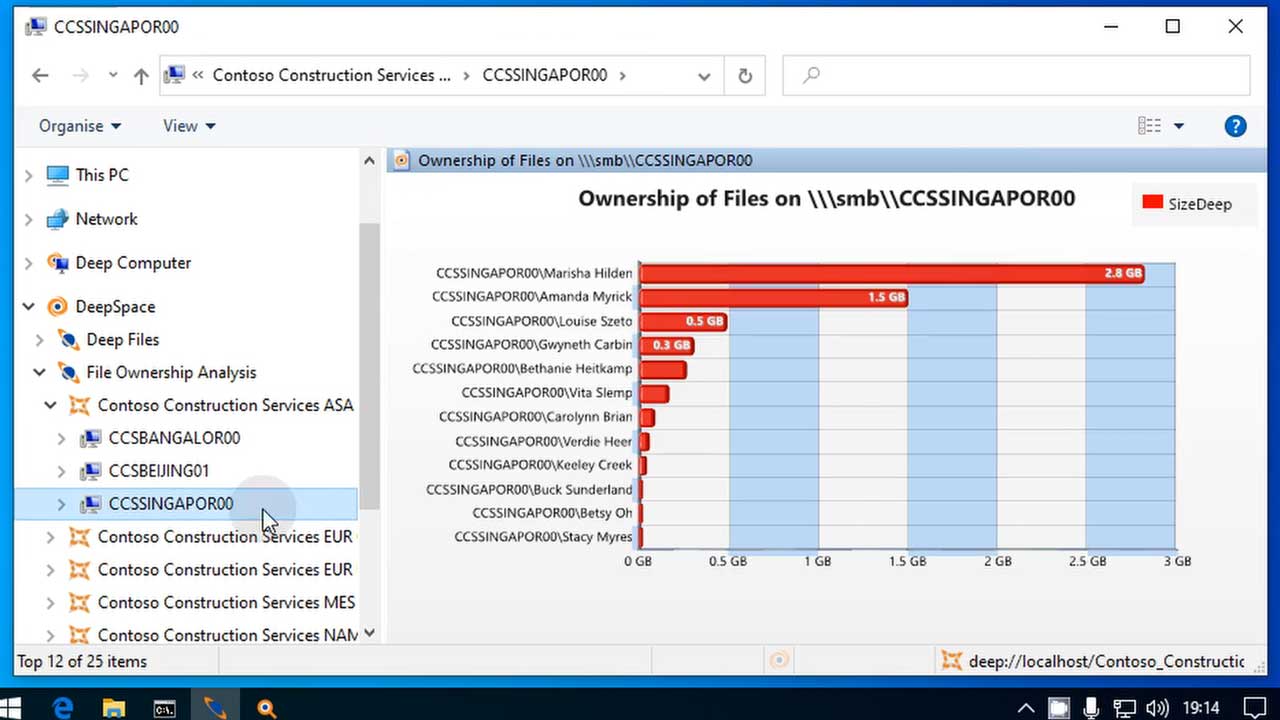Expand the This PC node

point(28,175)
